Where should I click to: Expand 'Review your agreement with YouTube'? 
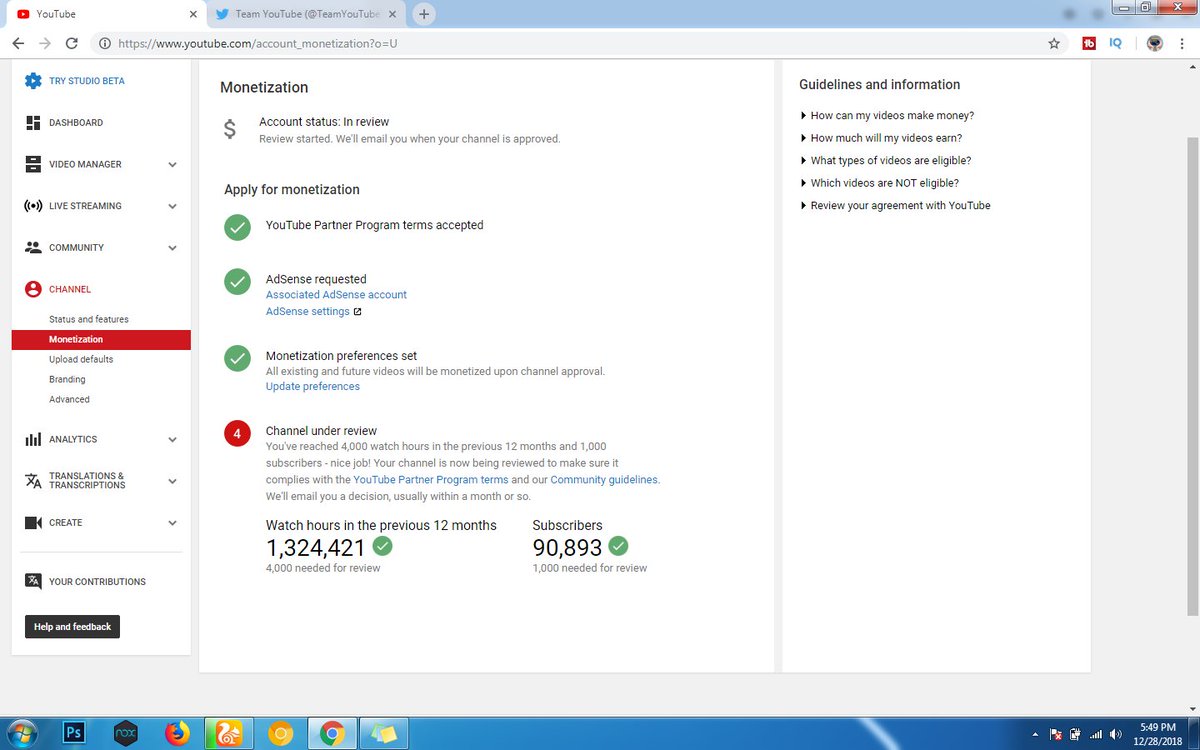(x=896, y=205)
